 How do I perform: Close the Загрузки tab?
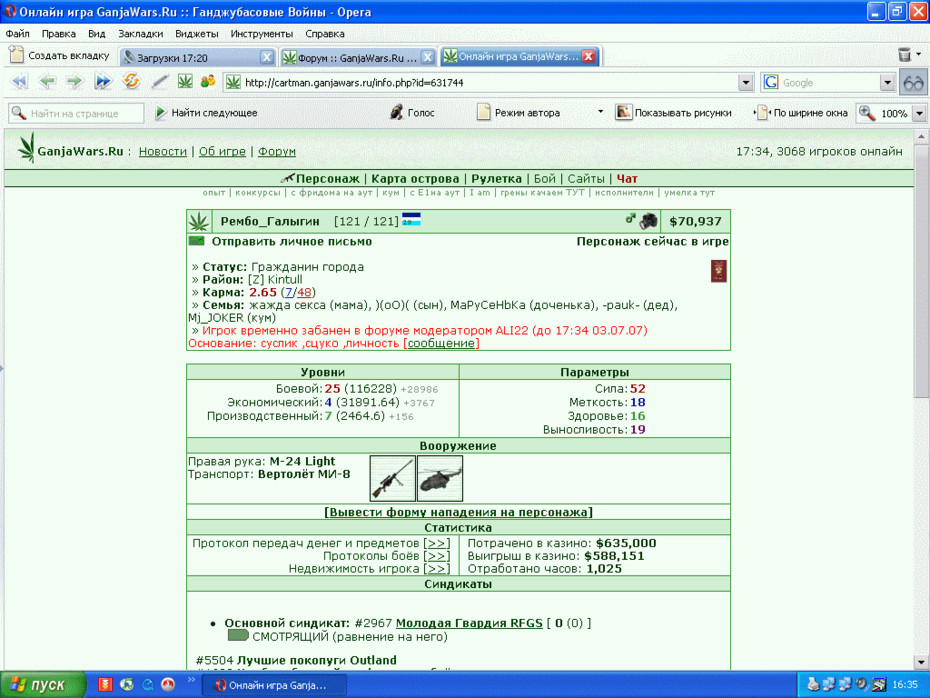pyautogui.click(x=266, y=58)
